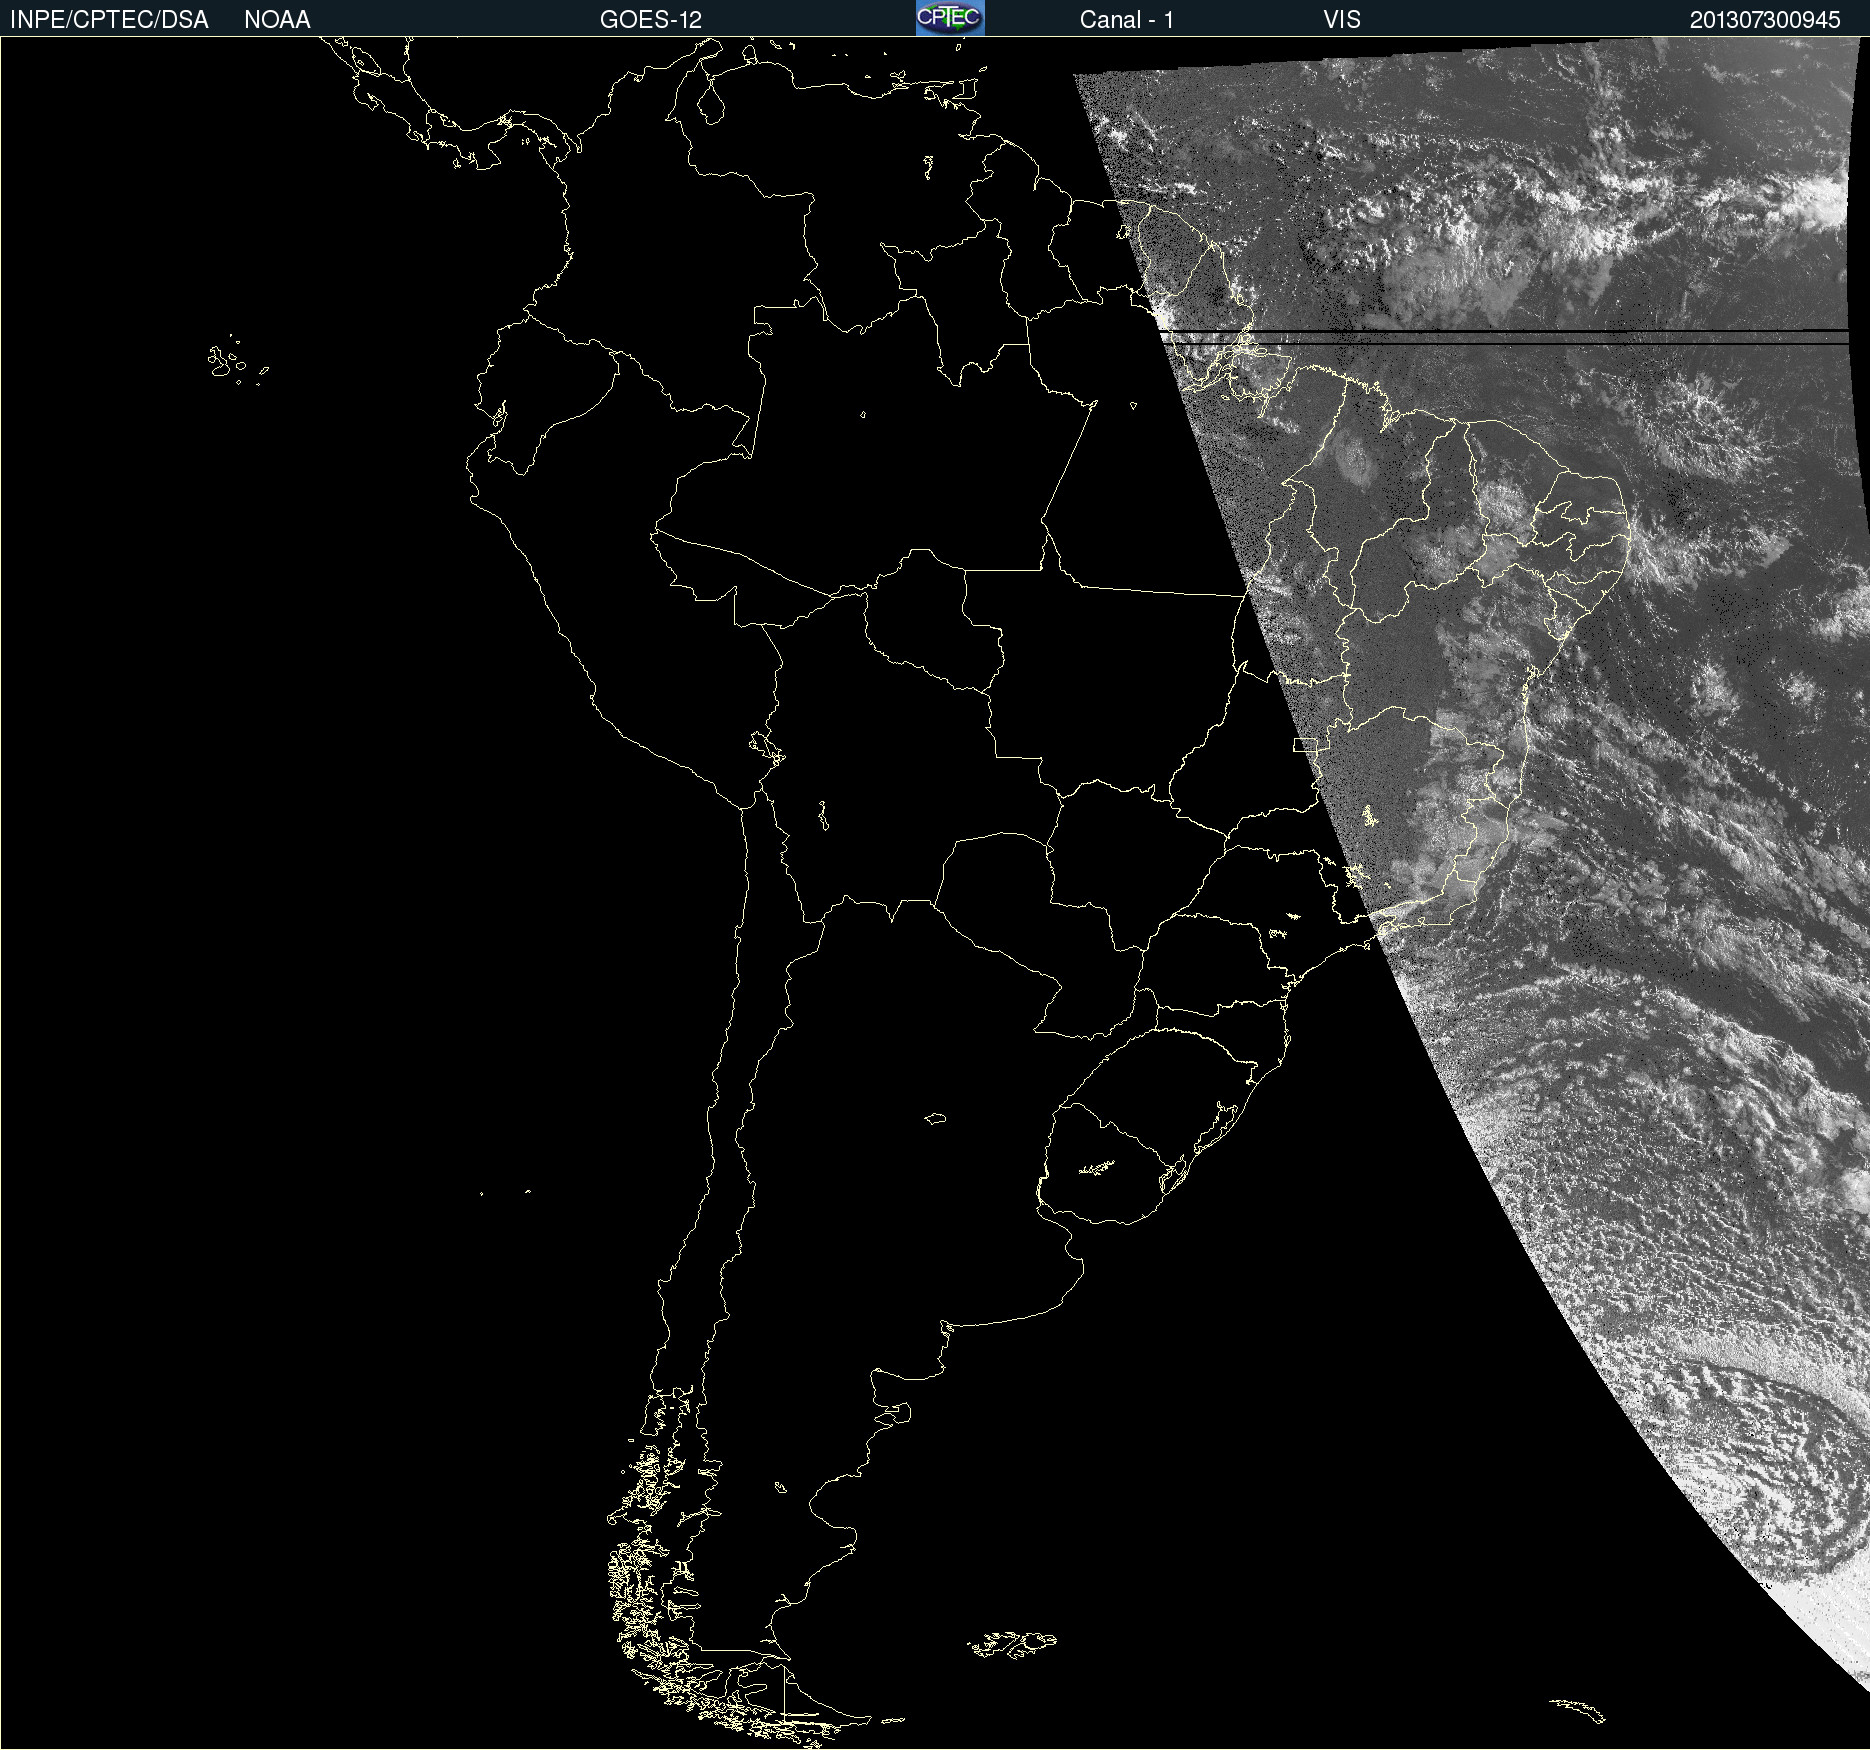The width and height of the screenshot is (1870, 1750).
Task: Click the NOAA label in header
Action: [x=277, y=20]
